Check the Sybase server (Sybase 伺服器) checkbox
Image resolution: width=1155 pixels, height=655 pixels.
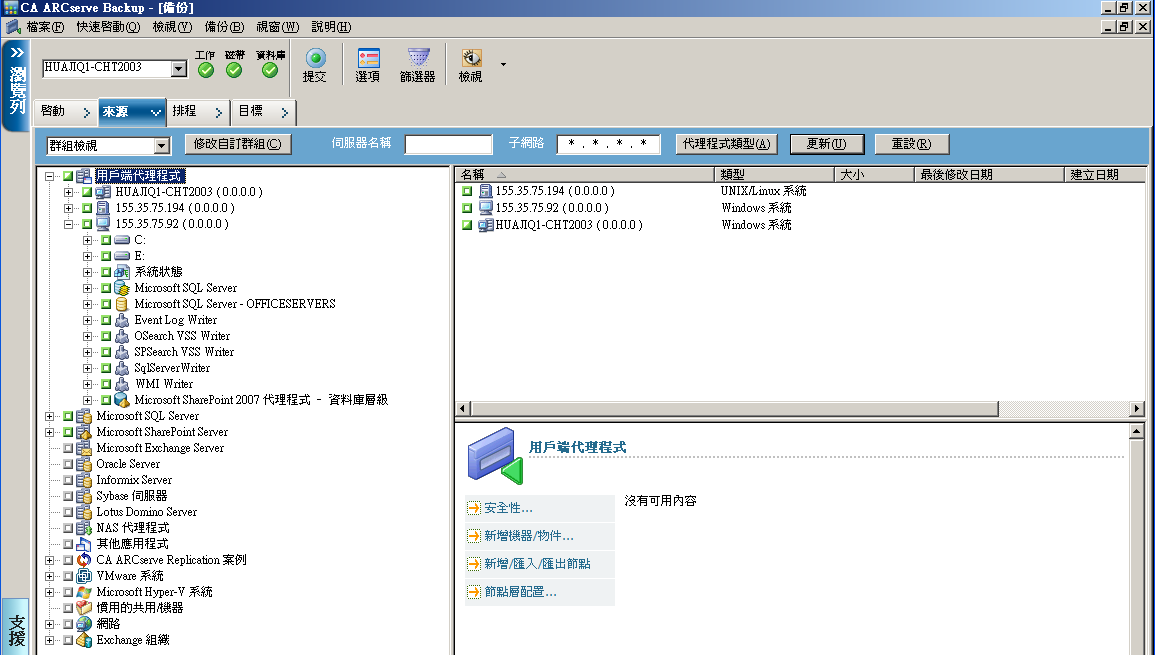tap(68, 496)
